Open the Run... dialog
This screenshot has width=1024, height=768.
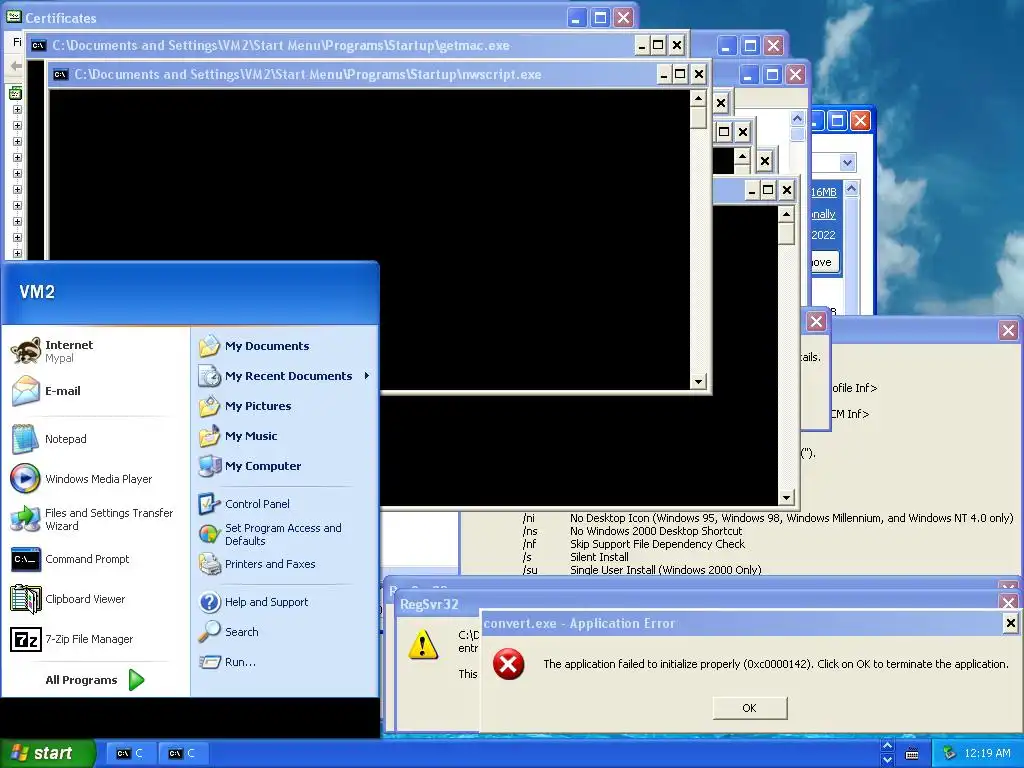click(x=285, y=662)
